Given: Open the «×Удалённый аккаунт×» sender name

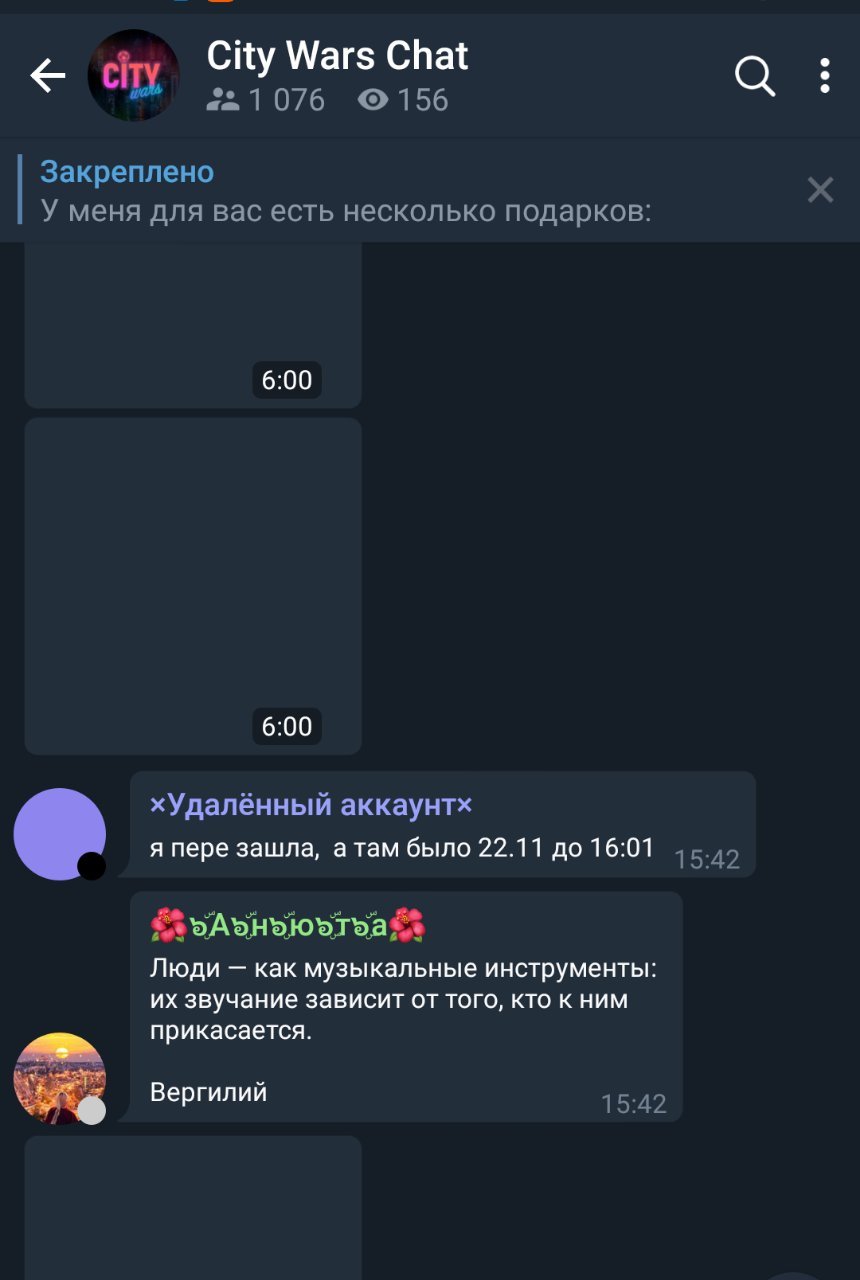Looking at the screenshot, I should pos(311,805).
